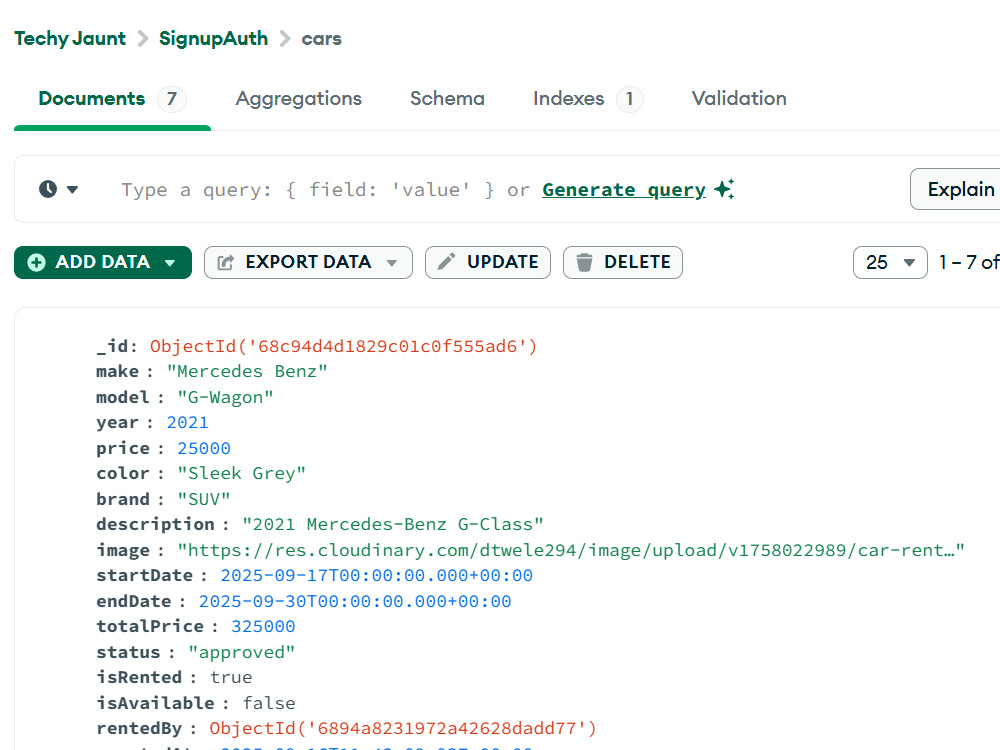This screenshot has height=750, width=1000.
Task: Click the Documents count badge 7
Action: tap(172, 99)
